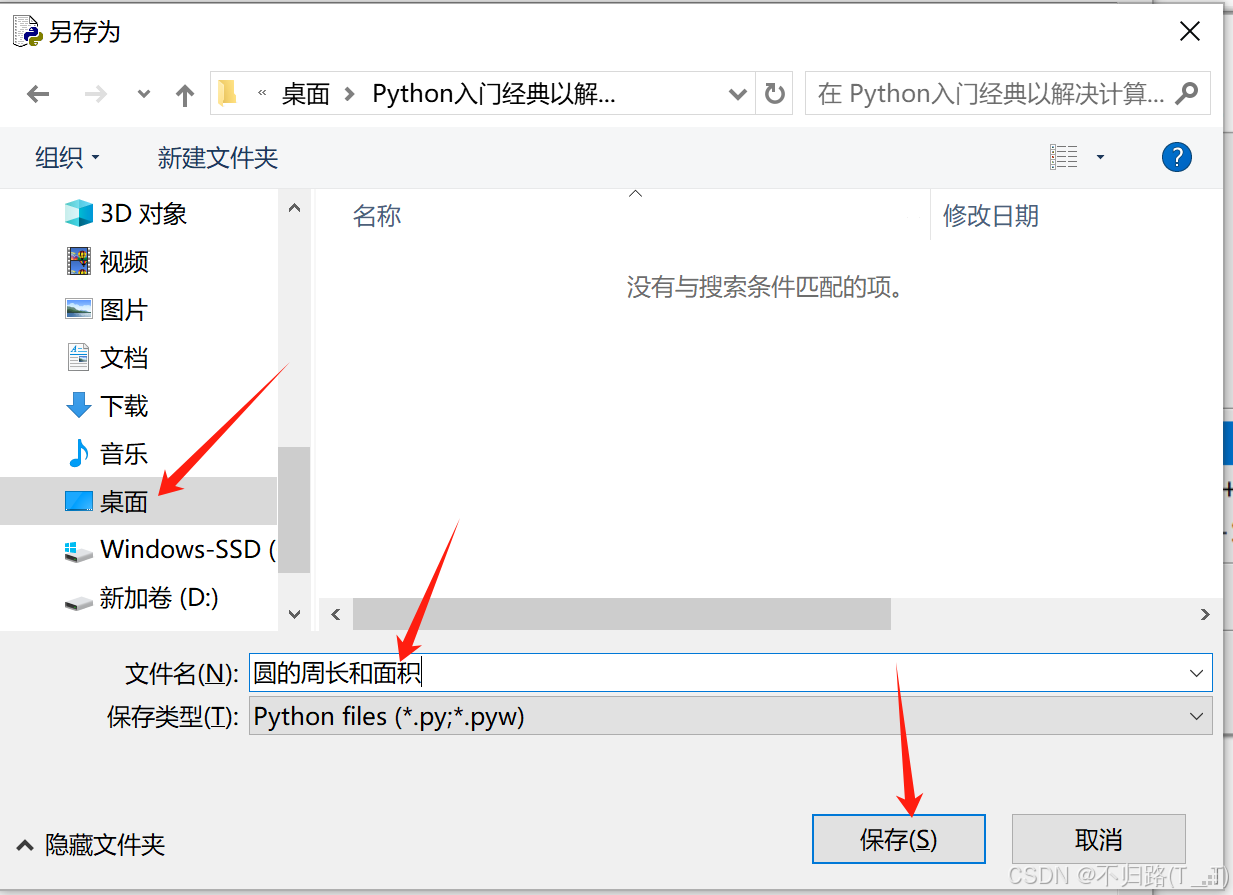The image size is (1233, 895).
Task: Open the 图片 folder in sidebar
Action: [x=121, y=309]
